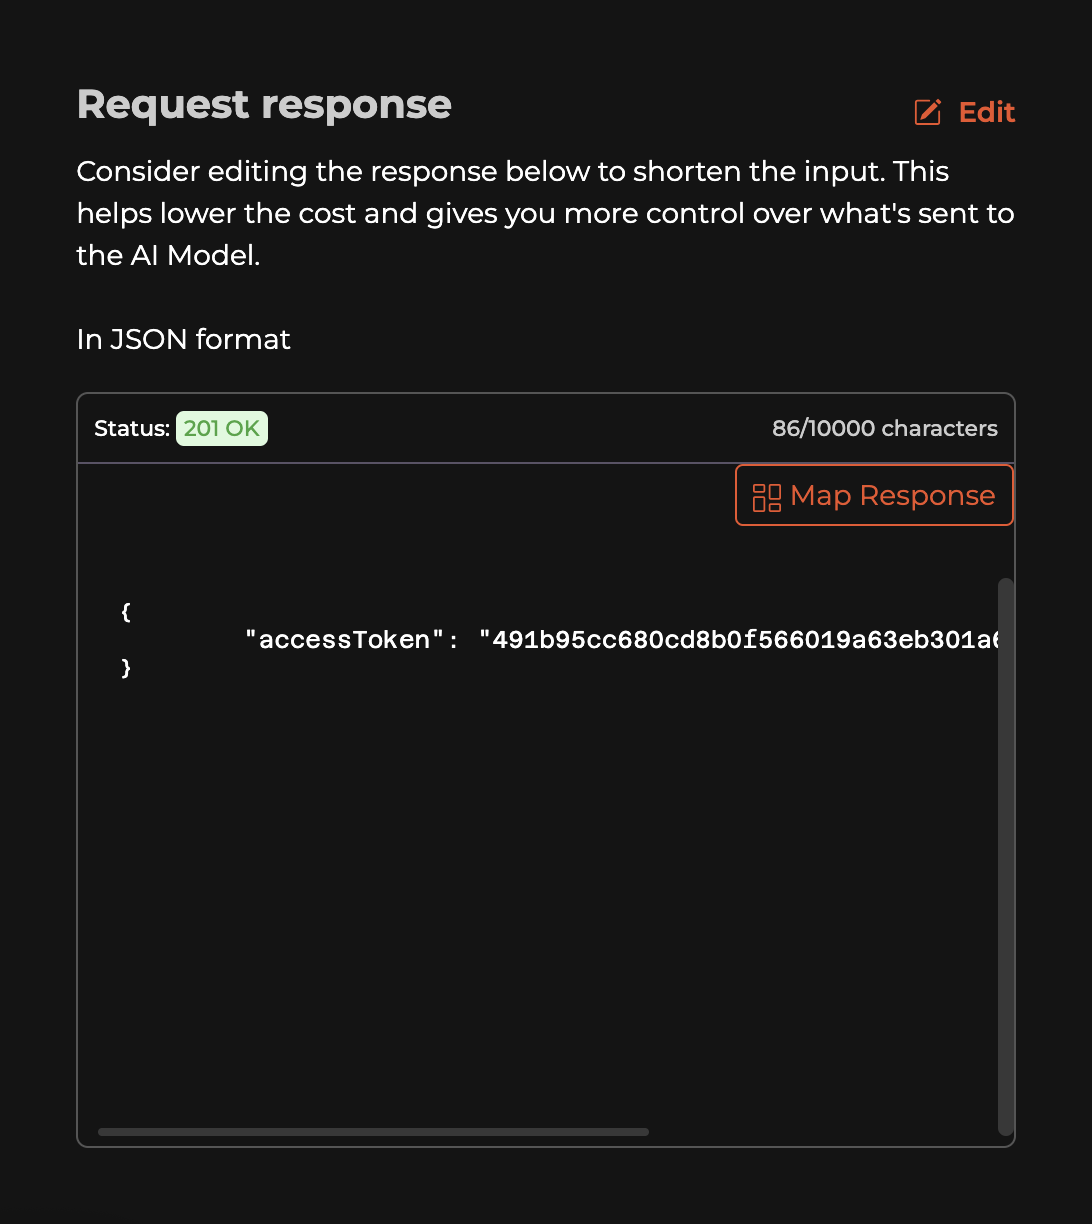The width and height of the screenshot is (1092, 1224).
Task: Open the Edit link text
Action: pyautogui.click(x=987, y=112)
